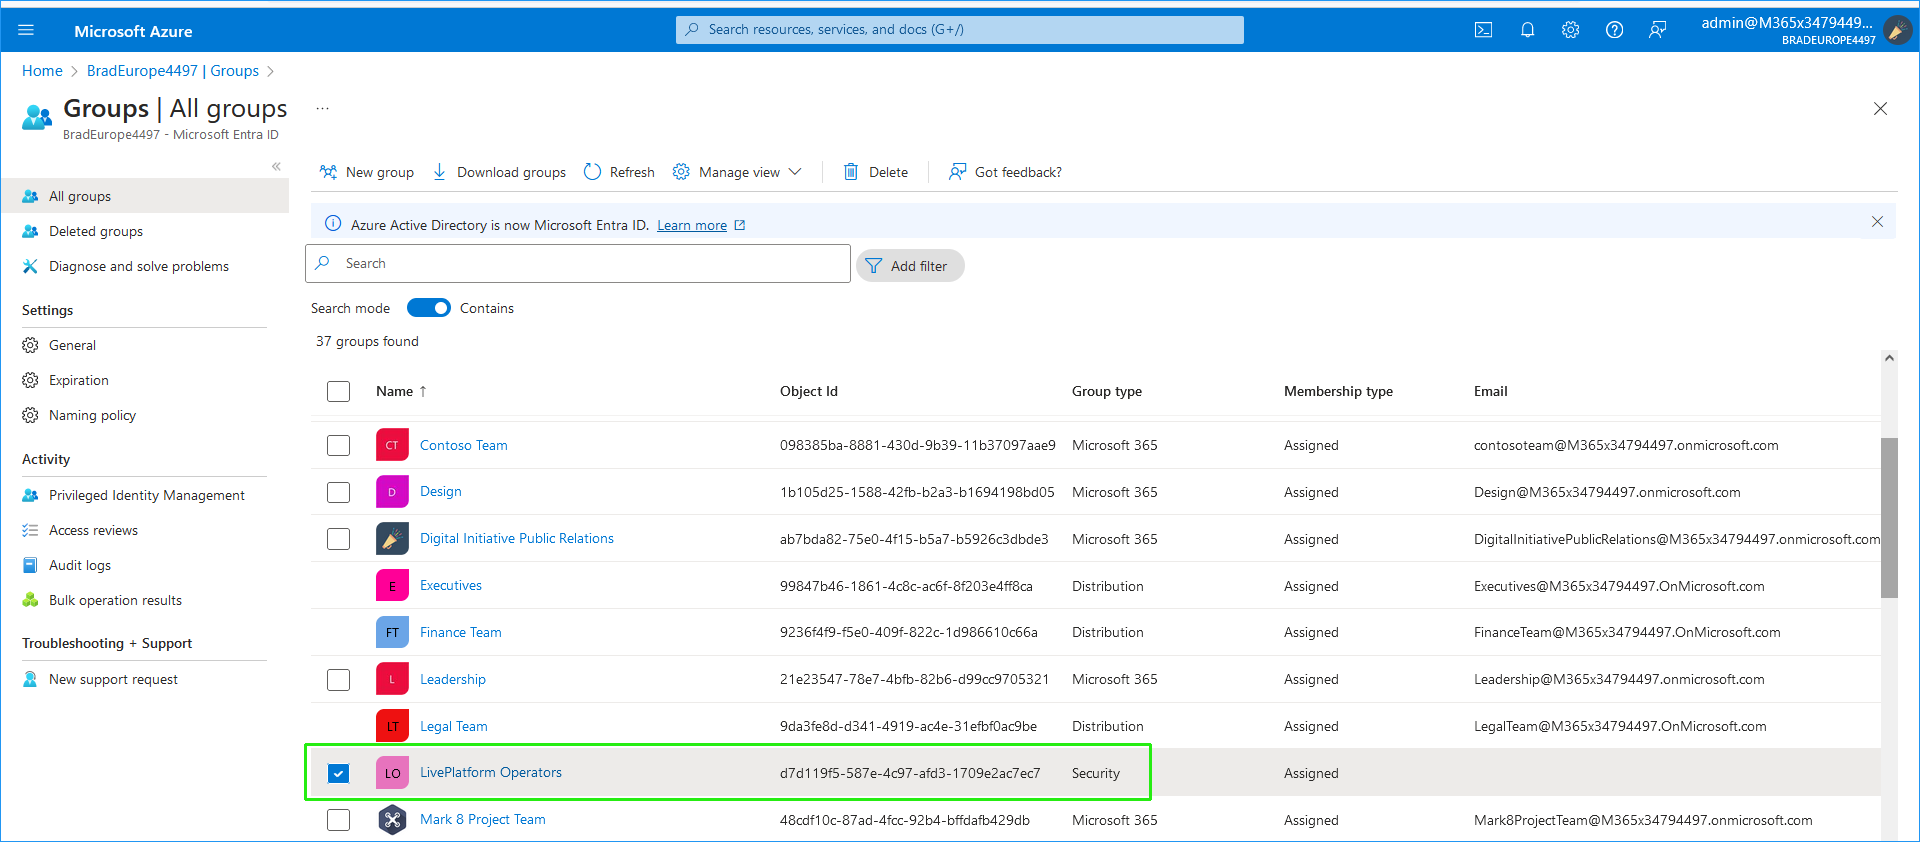
Task: Open the ellipsis more options beside title
Action: pos(322,108)
